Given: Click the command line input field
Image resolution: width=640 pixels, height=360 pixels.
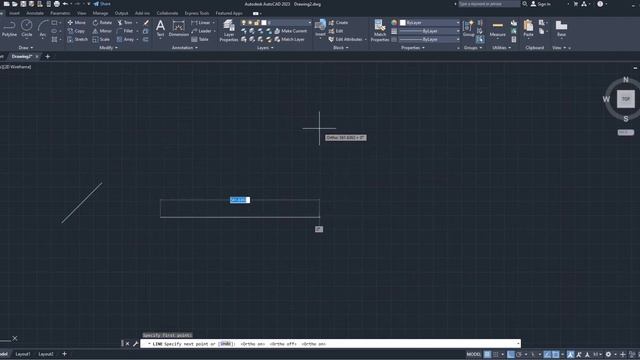Looking at the screenshot, I should click(331, 344).
